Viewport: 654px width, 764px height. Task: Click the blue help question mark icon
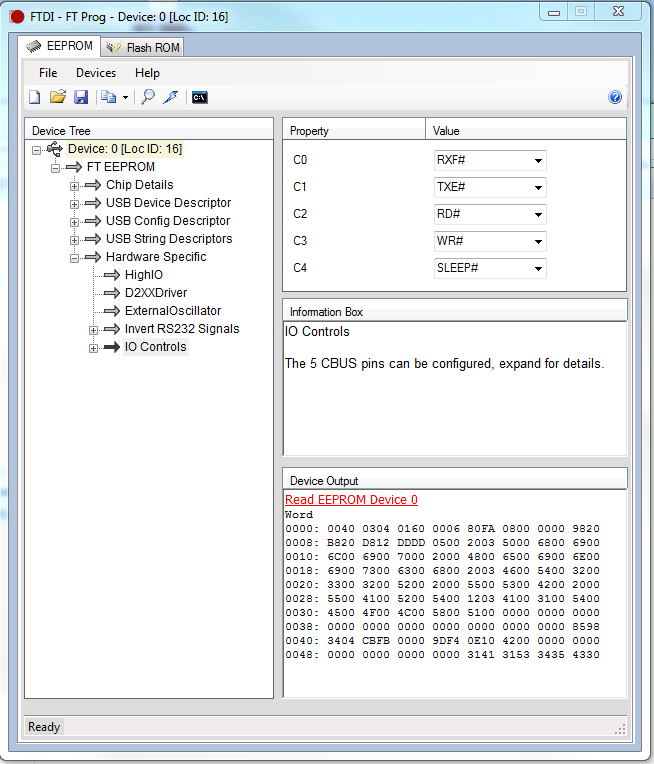pyautogui.click(x=615, y=97)
